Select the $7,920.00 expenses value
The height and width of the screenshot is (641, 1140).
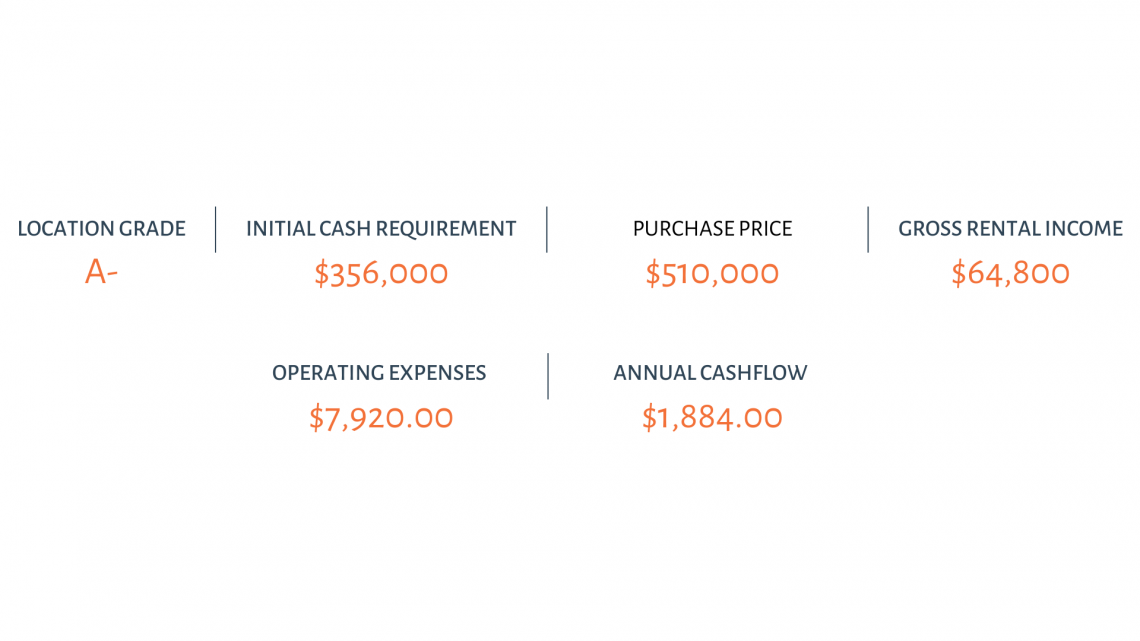(x=381, y=418)
